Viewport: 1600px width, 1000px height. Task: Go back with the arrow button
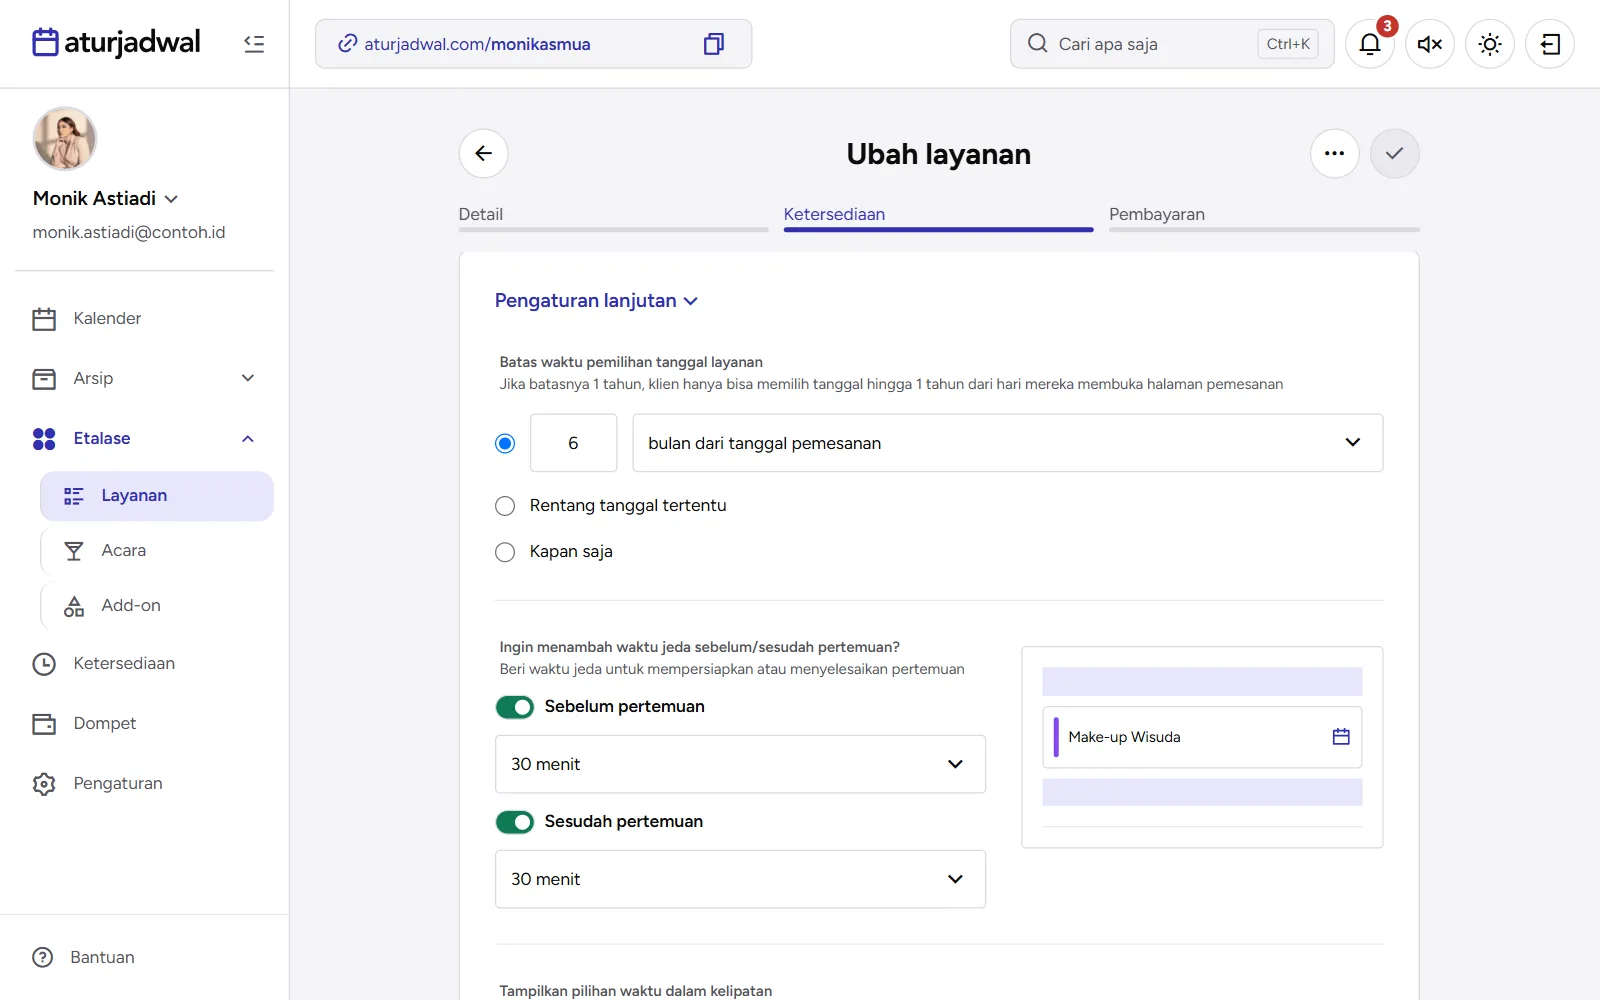(x=484, y=154)
